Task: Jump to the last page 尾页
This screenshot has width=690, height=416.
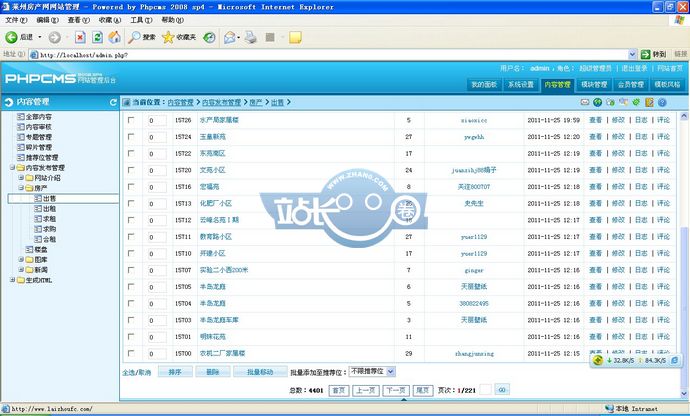Action: coord(423,390)
